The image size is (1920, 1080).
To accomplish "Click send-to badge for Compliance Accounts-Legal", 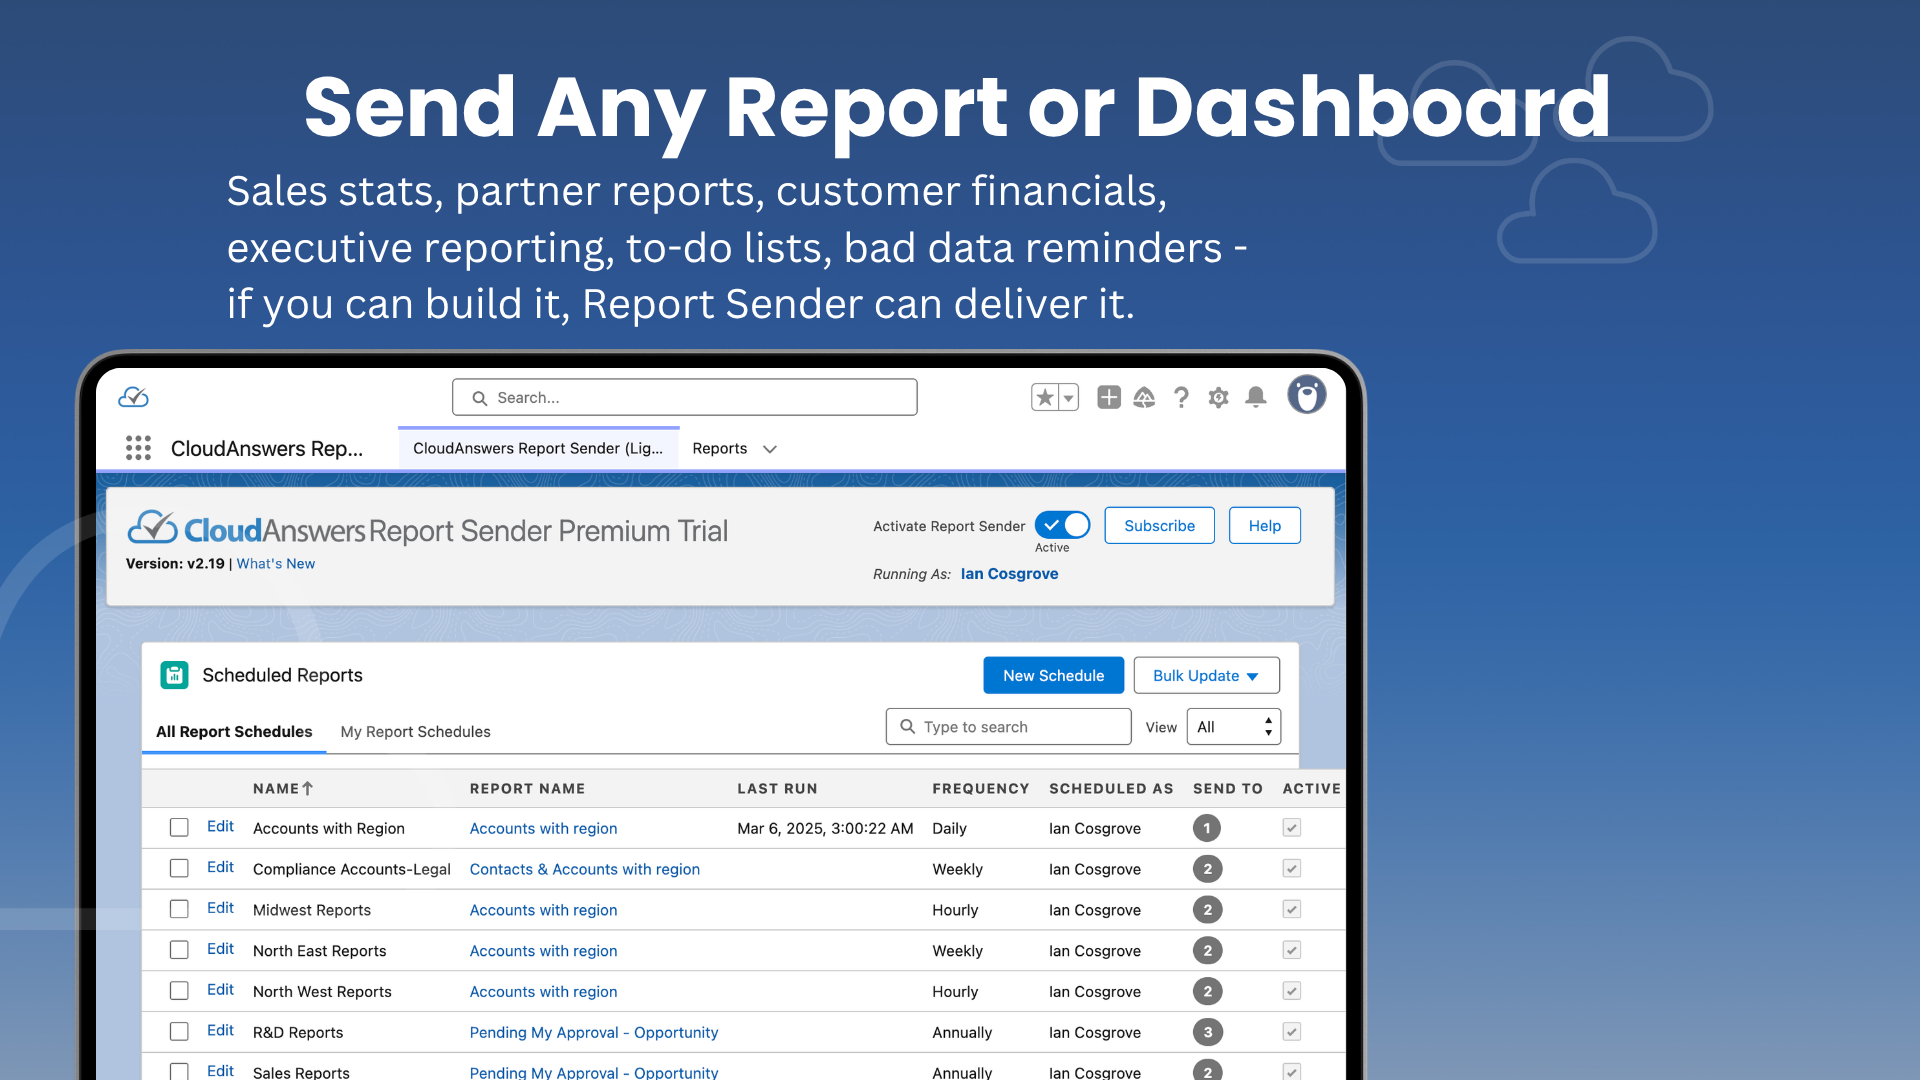I will tap(1207, 869).
